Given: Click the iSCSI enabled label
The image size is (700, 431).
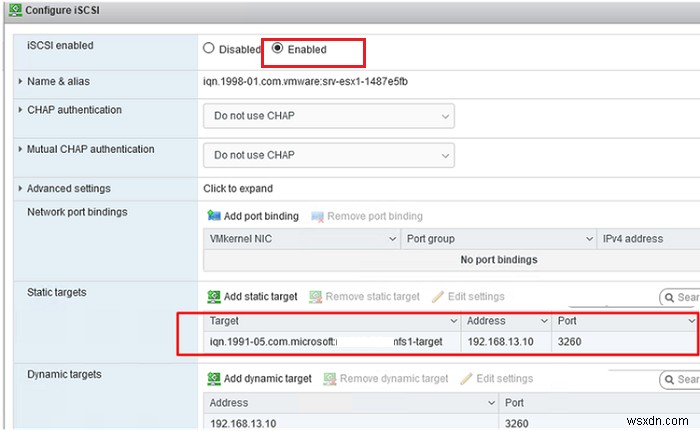Looking at the screenshot, I should (x=60, y=46).
